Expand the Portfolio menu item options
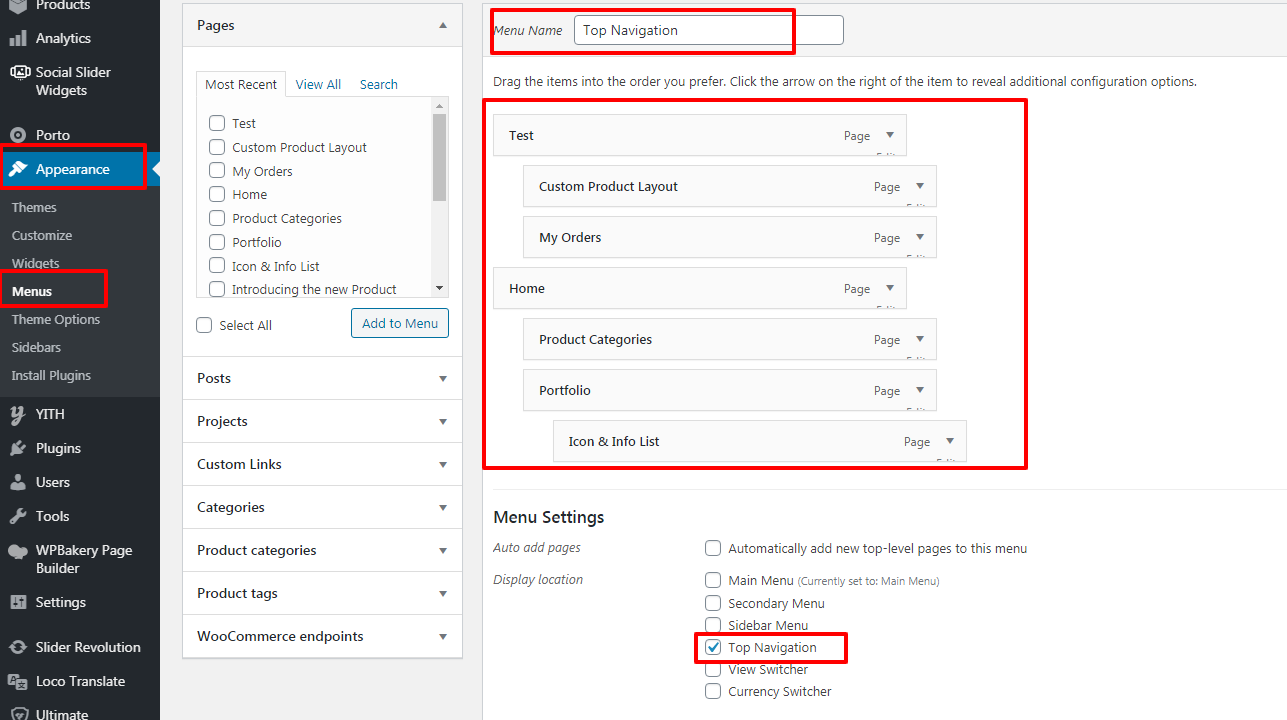The image size is (1287, 720). [x=919, y=390]
